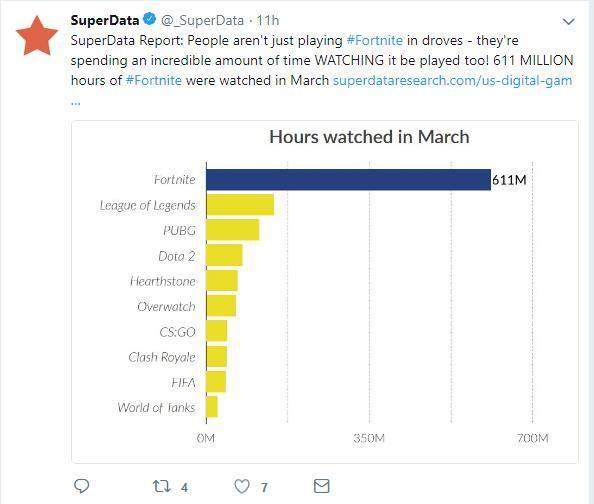594x504 pixels.
Task: Click the retweet count 4
Action: 184,487
